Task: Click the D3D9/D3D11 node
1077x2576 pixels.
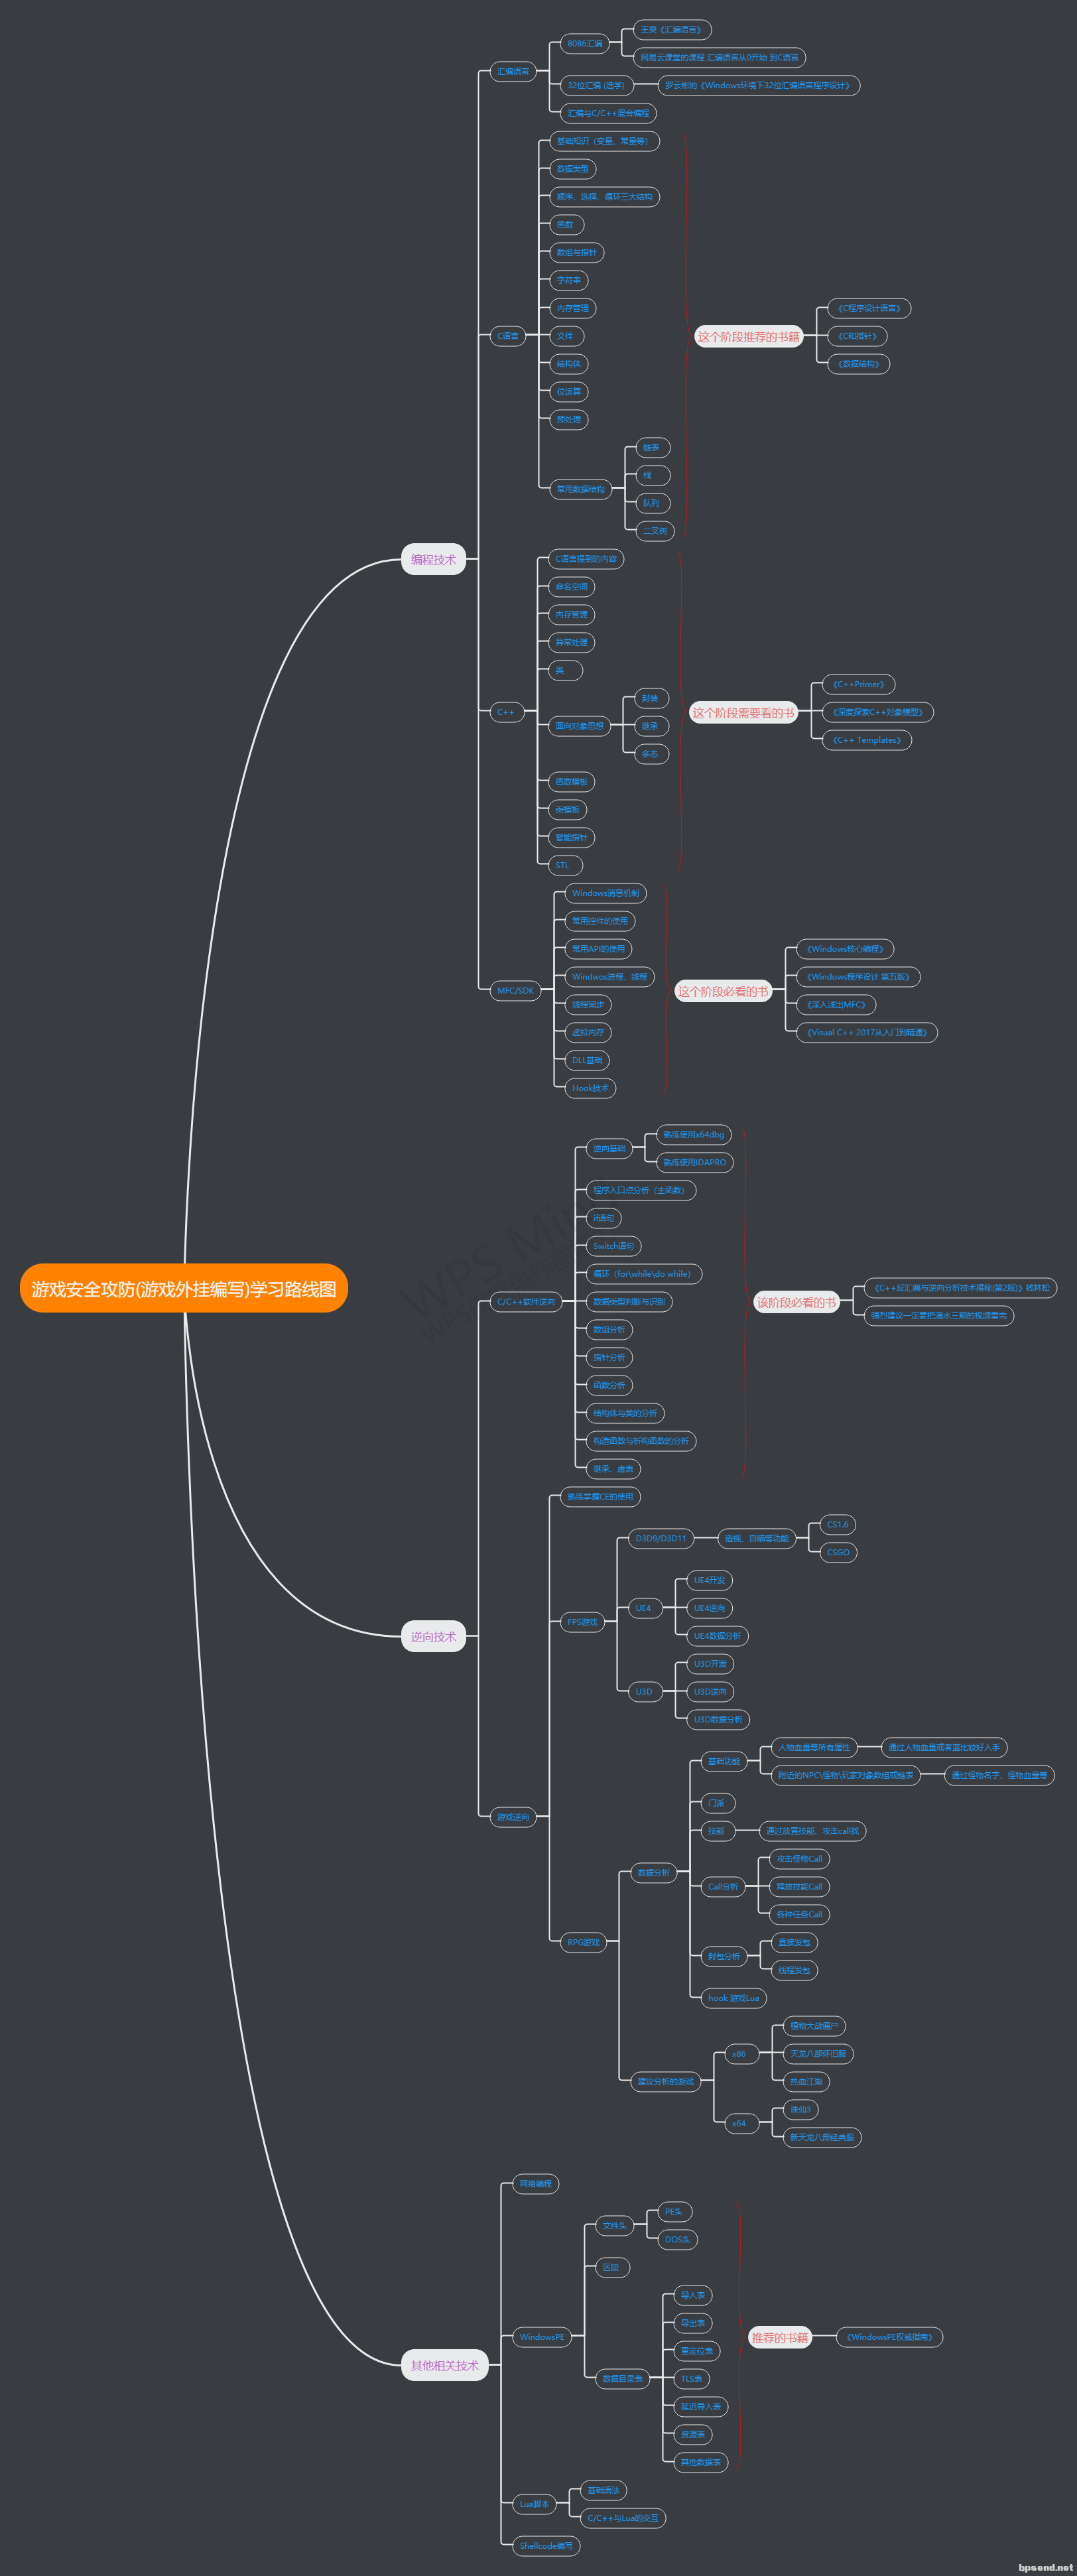Action: pos(661,1538)
